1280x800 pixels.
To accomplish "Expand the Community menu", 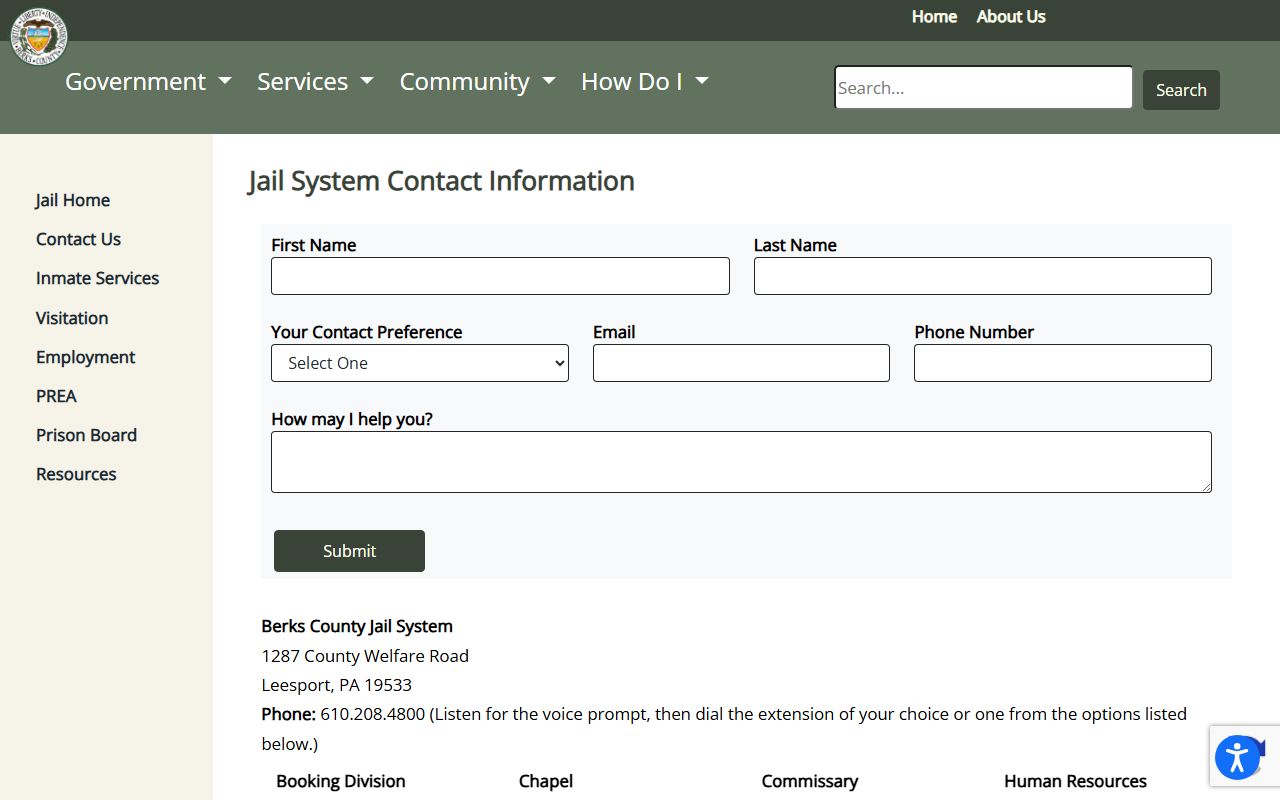I will (477, 82).
